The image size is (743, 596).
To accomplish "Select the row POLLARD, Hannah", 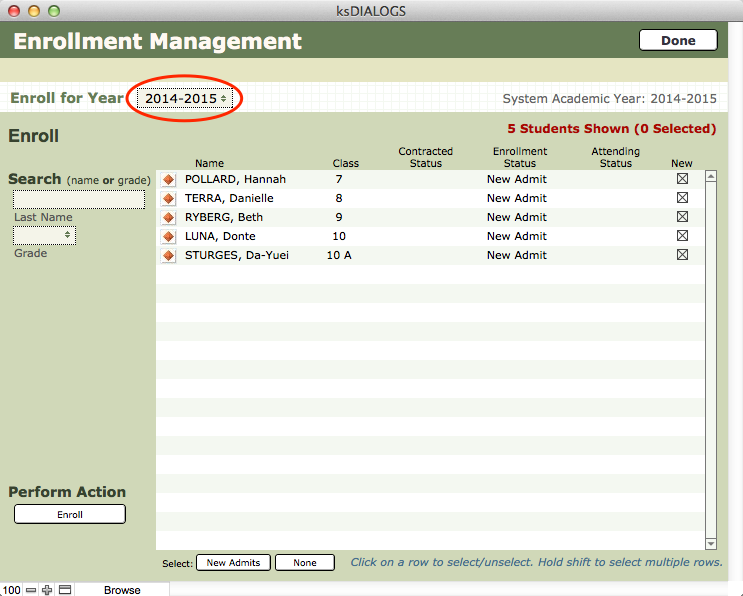I will [x=430, y=180].
